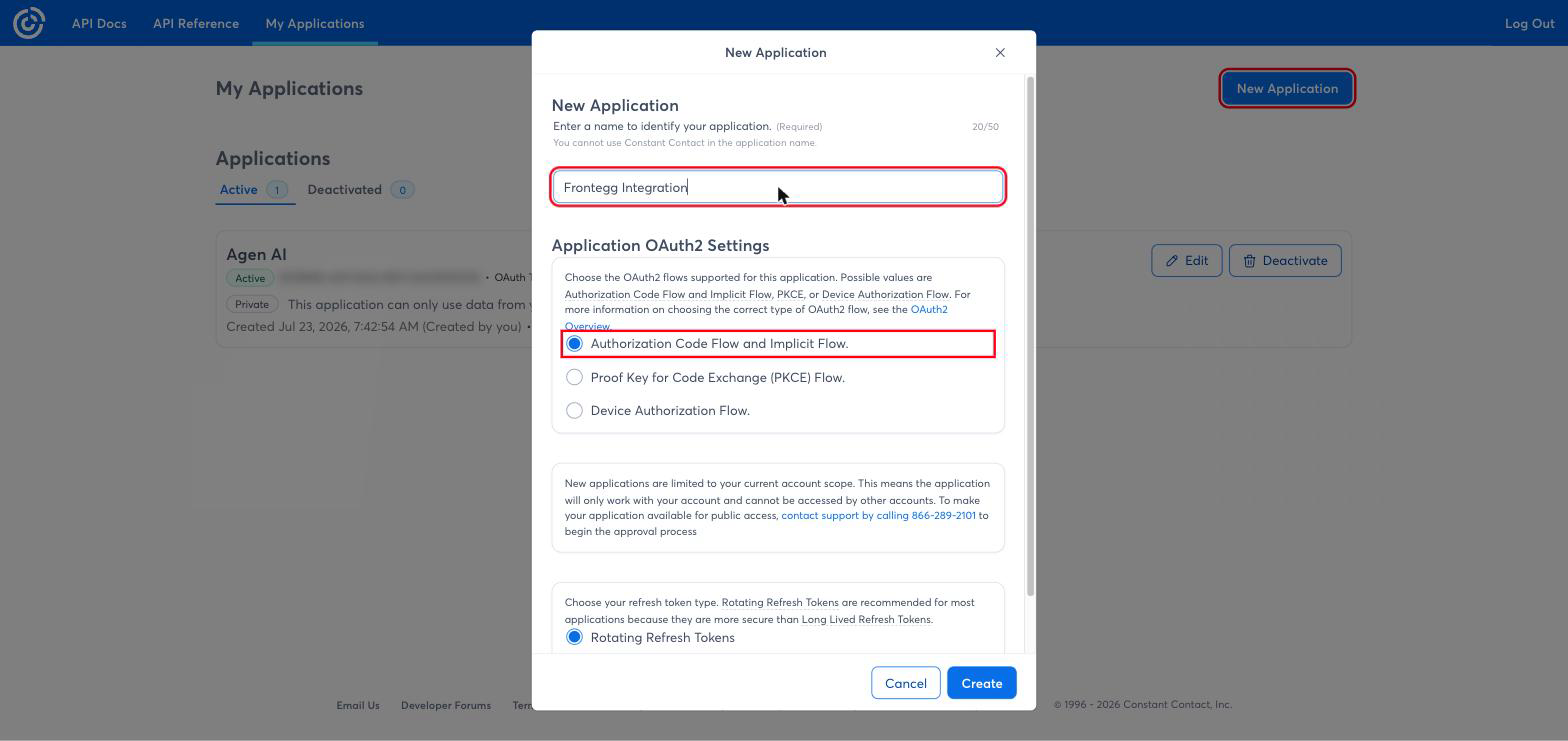Viewport: 1568px width, 741px height.
Task: Click the Constant Contact logo icon
Action: click(29, 22)
